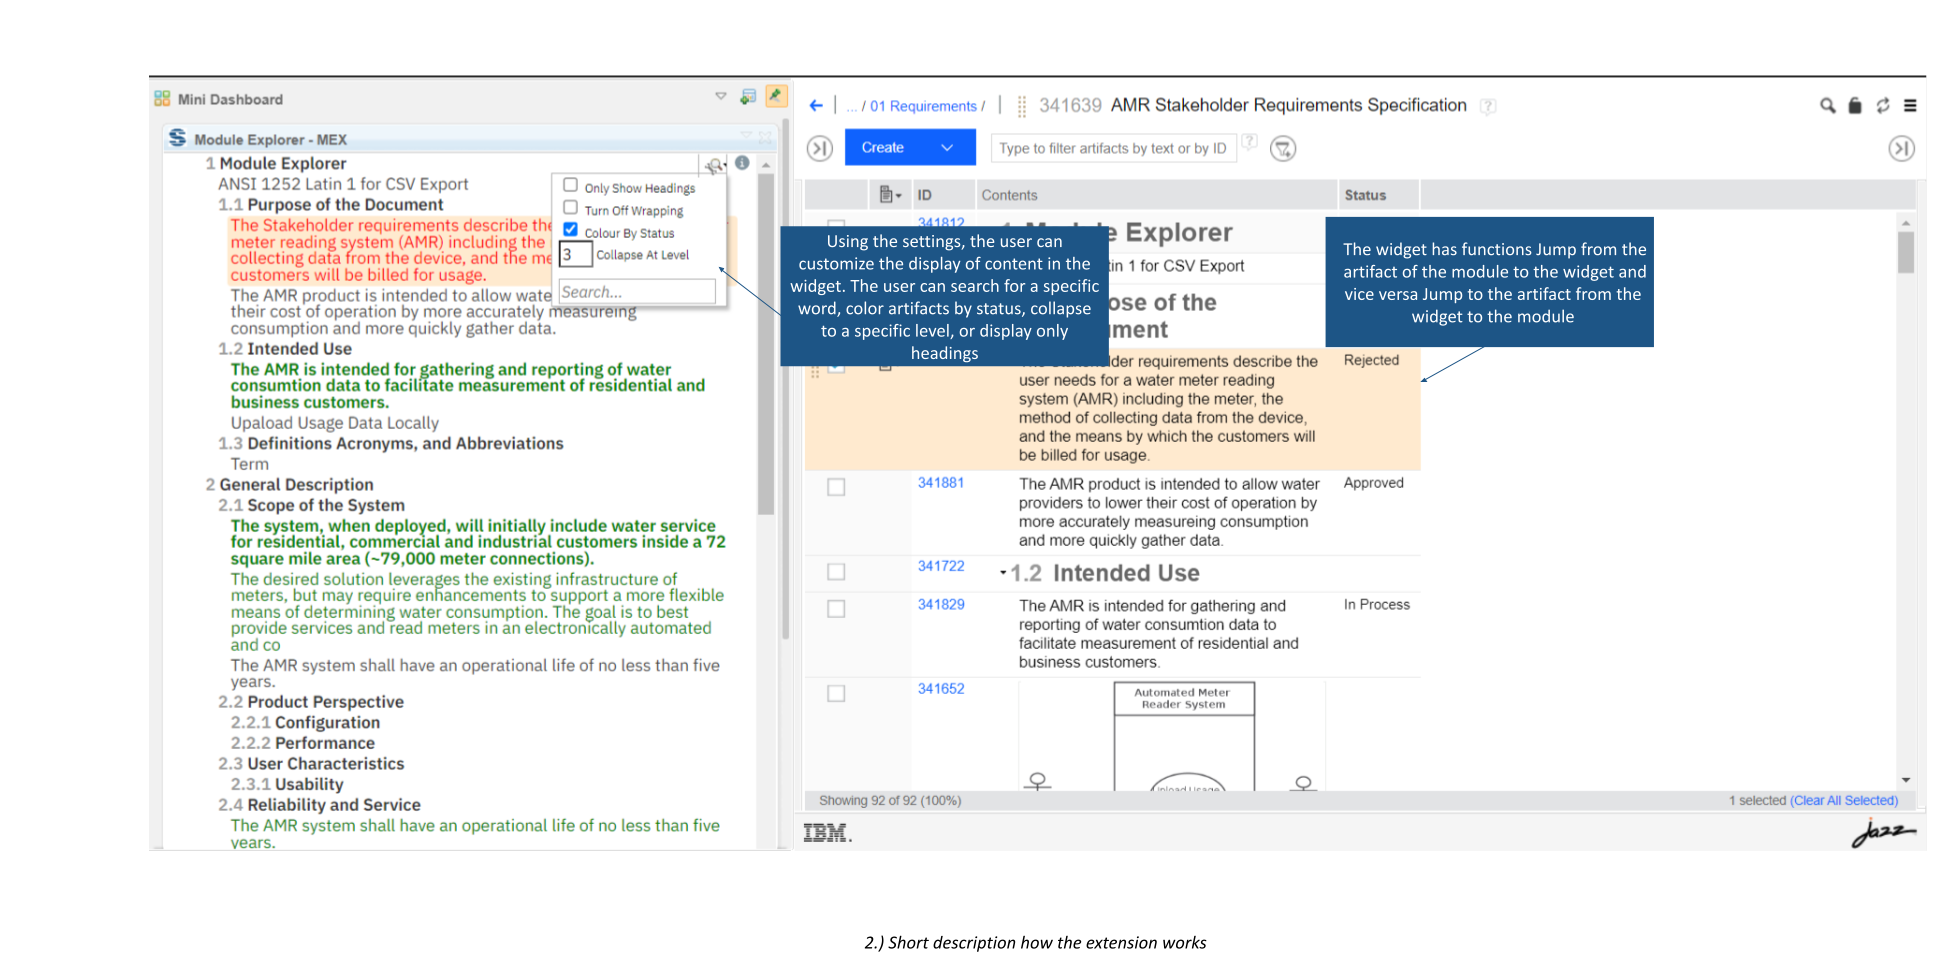Expand right sidebar with arrow circle icon
Screen dimensions: 1950x980
(x=1901, y=149)
